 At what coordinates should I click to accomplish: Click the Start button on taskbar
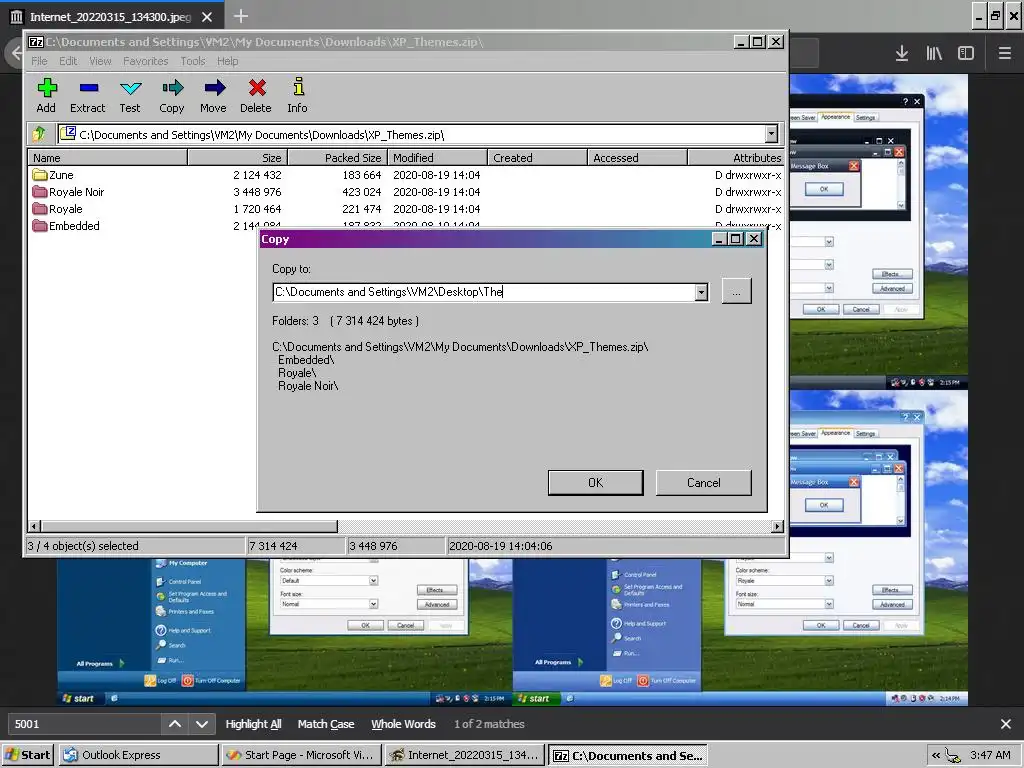point(27,755)
